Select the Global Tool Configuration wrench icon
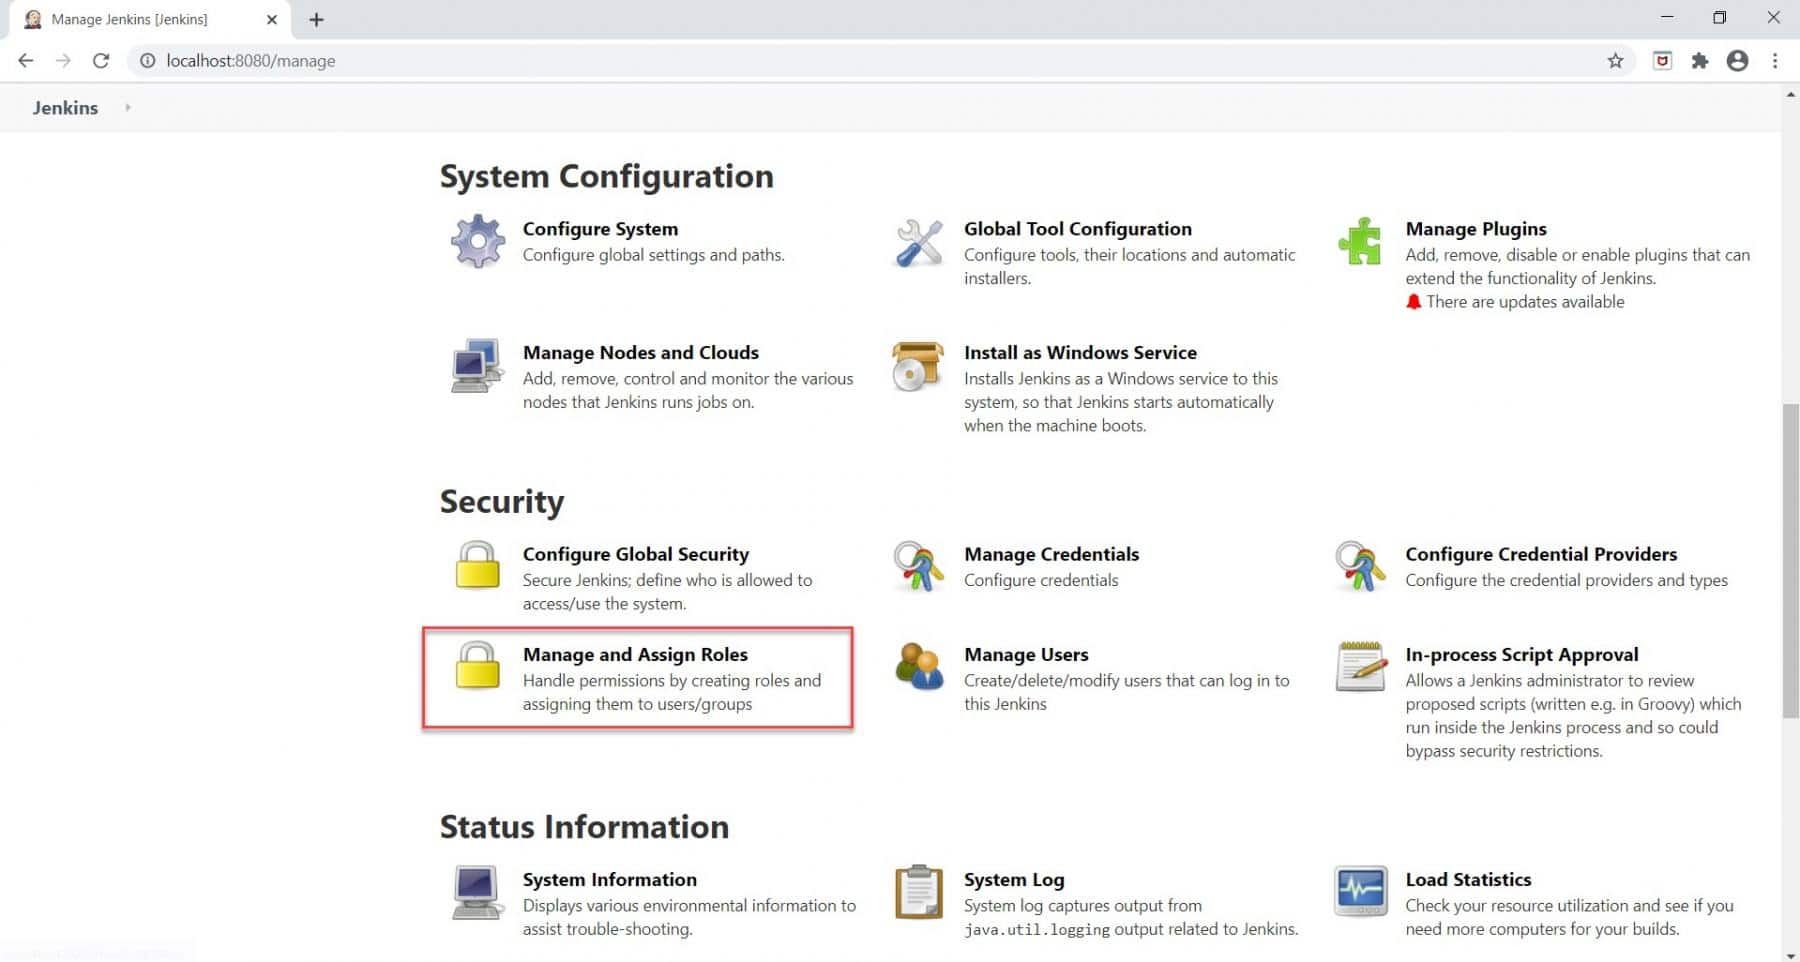 coord(918,240)
